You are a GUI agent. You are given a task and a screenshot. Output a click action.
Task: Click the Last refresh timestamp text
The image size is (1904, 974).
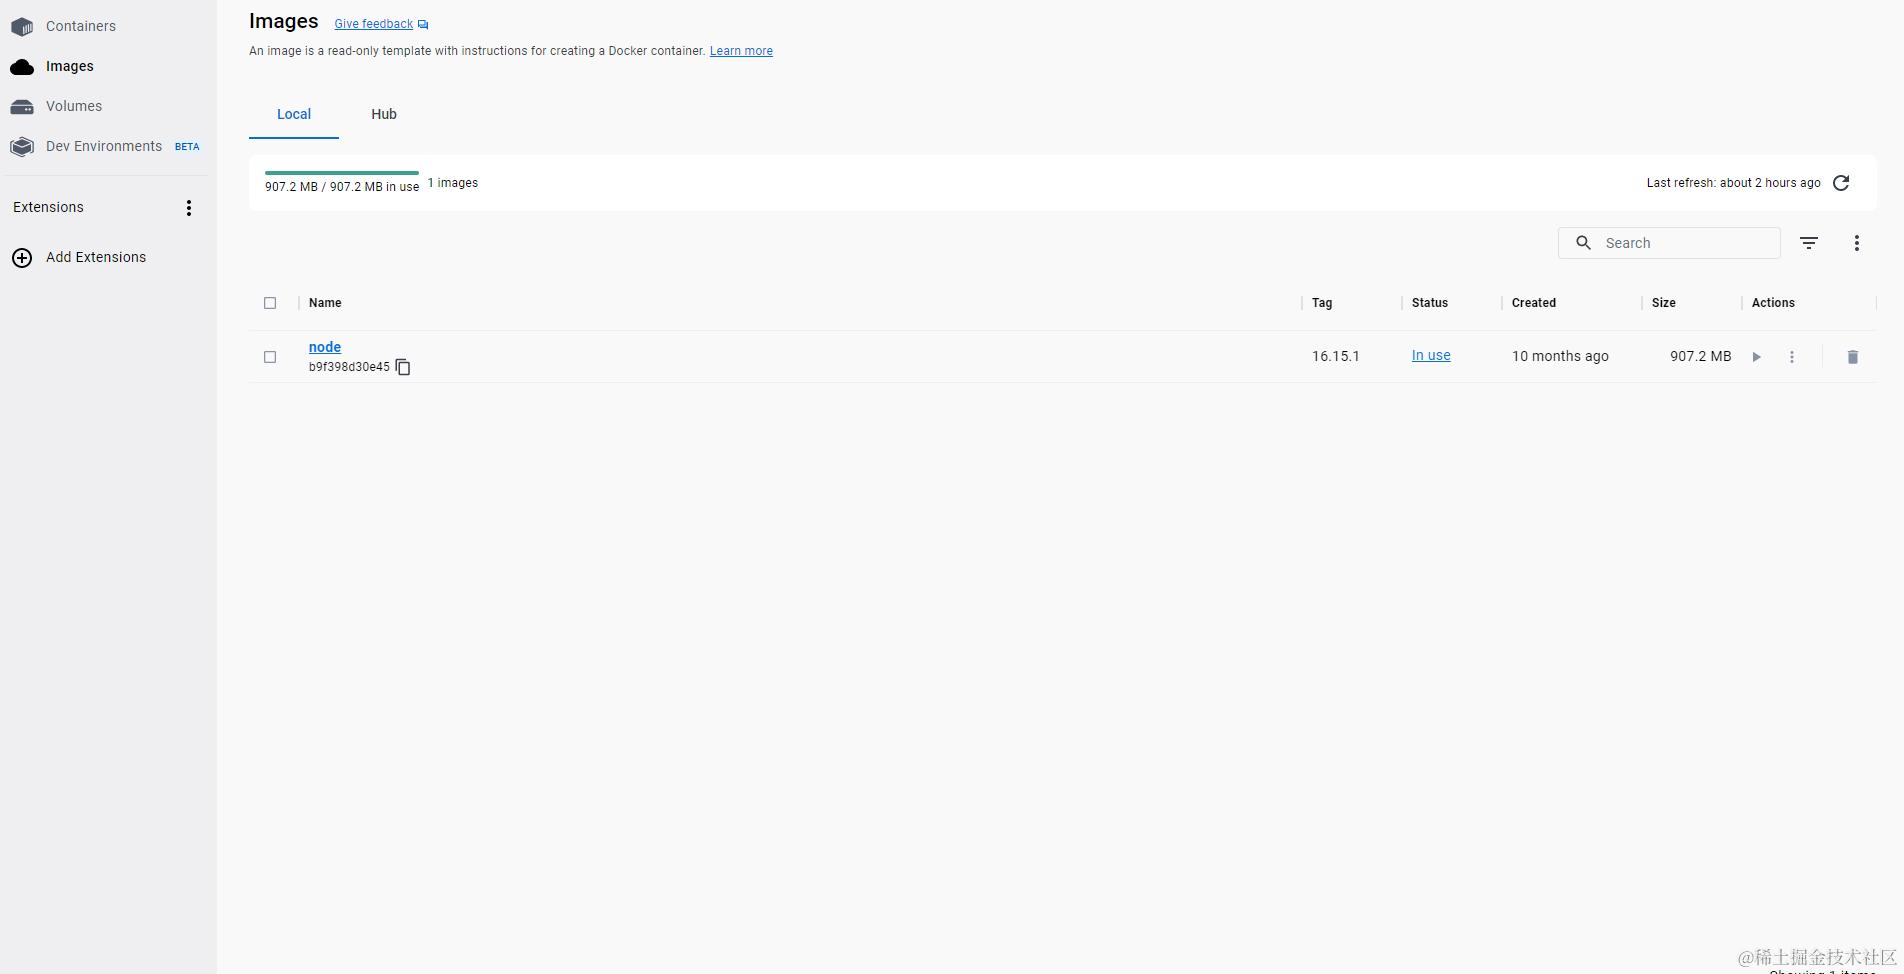point(1734,183)
